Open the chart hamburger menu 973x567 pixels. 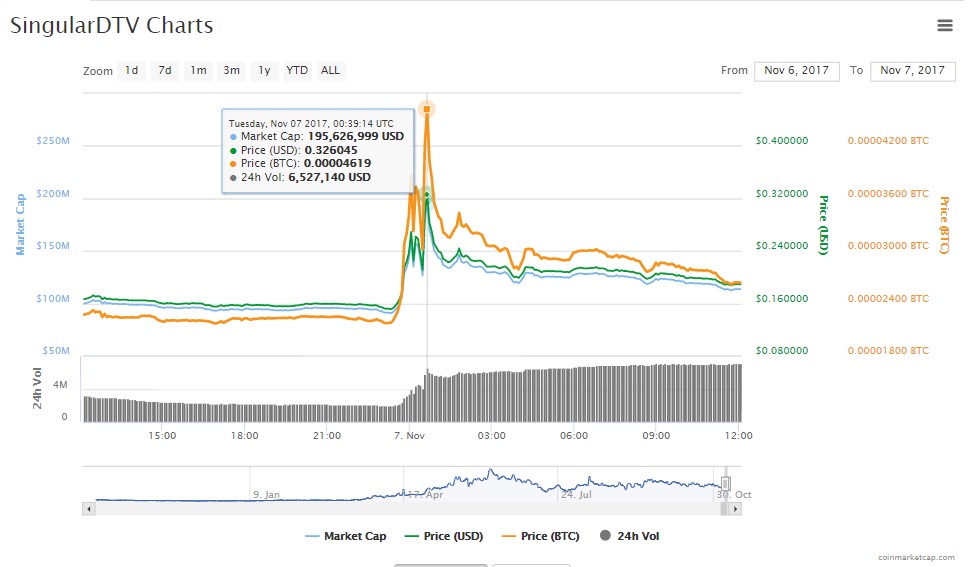(944, 25)
